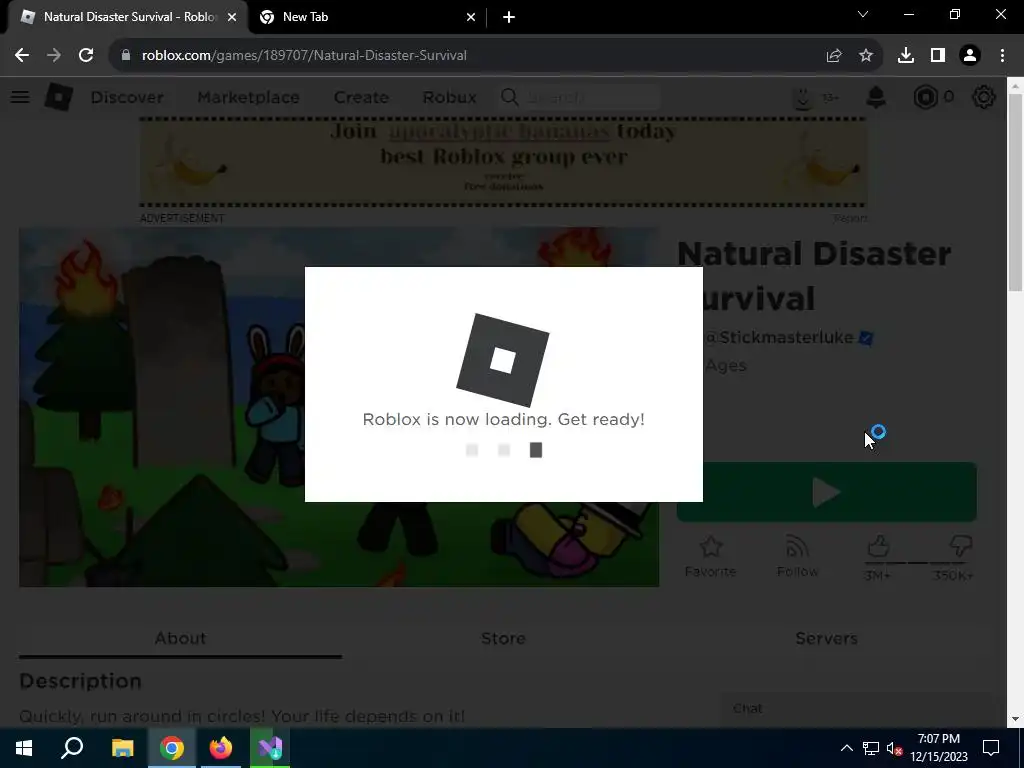The height and width of the screenshot is (768, 1024).
Task: Bookmark this page with the star
Action: coord(866,56)
